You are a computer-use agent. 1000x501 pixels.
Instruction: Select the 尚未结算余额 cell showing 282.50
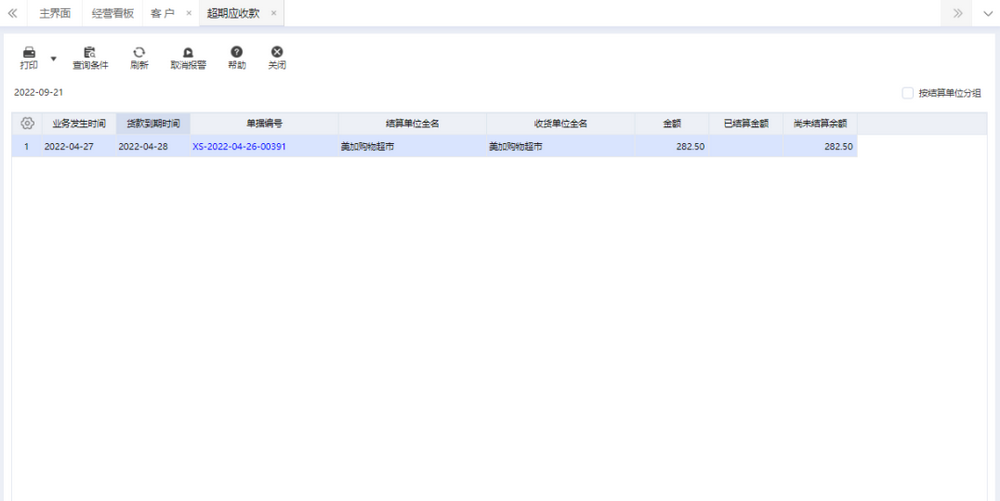[820, 146]
